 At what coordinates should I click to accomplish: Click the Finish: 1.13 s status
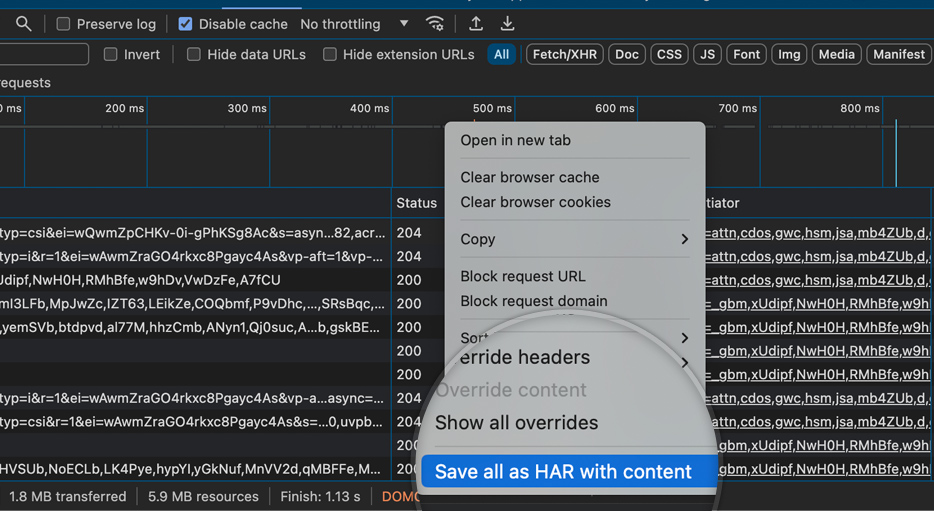click(320, 496)
